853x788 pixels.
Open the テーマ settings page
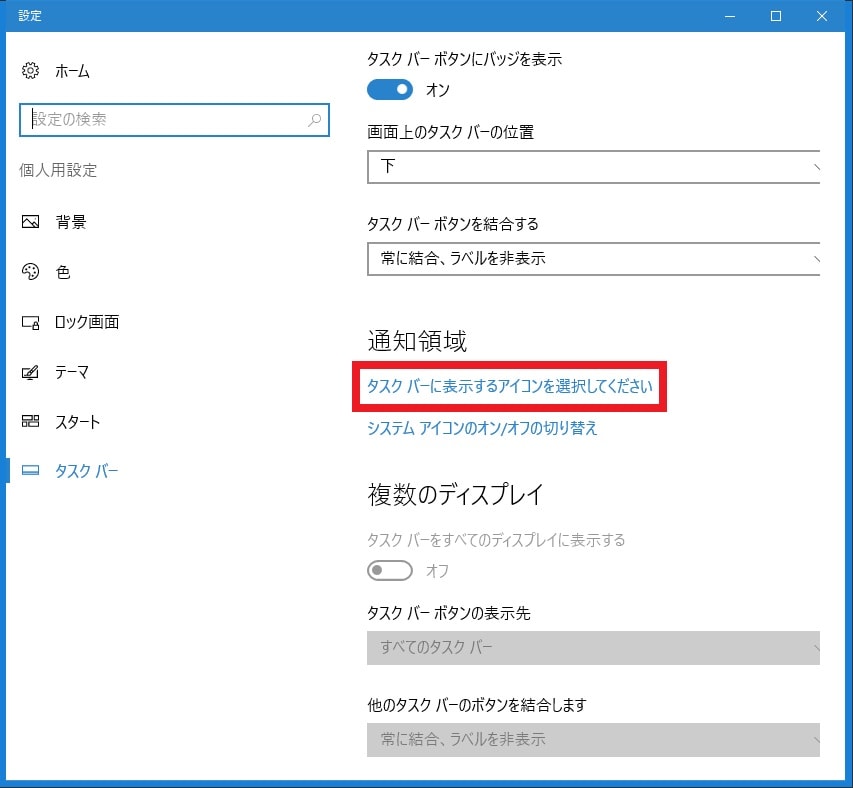click(x=72, y=372)
